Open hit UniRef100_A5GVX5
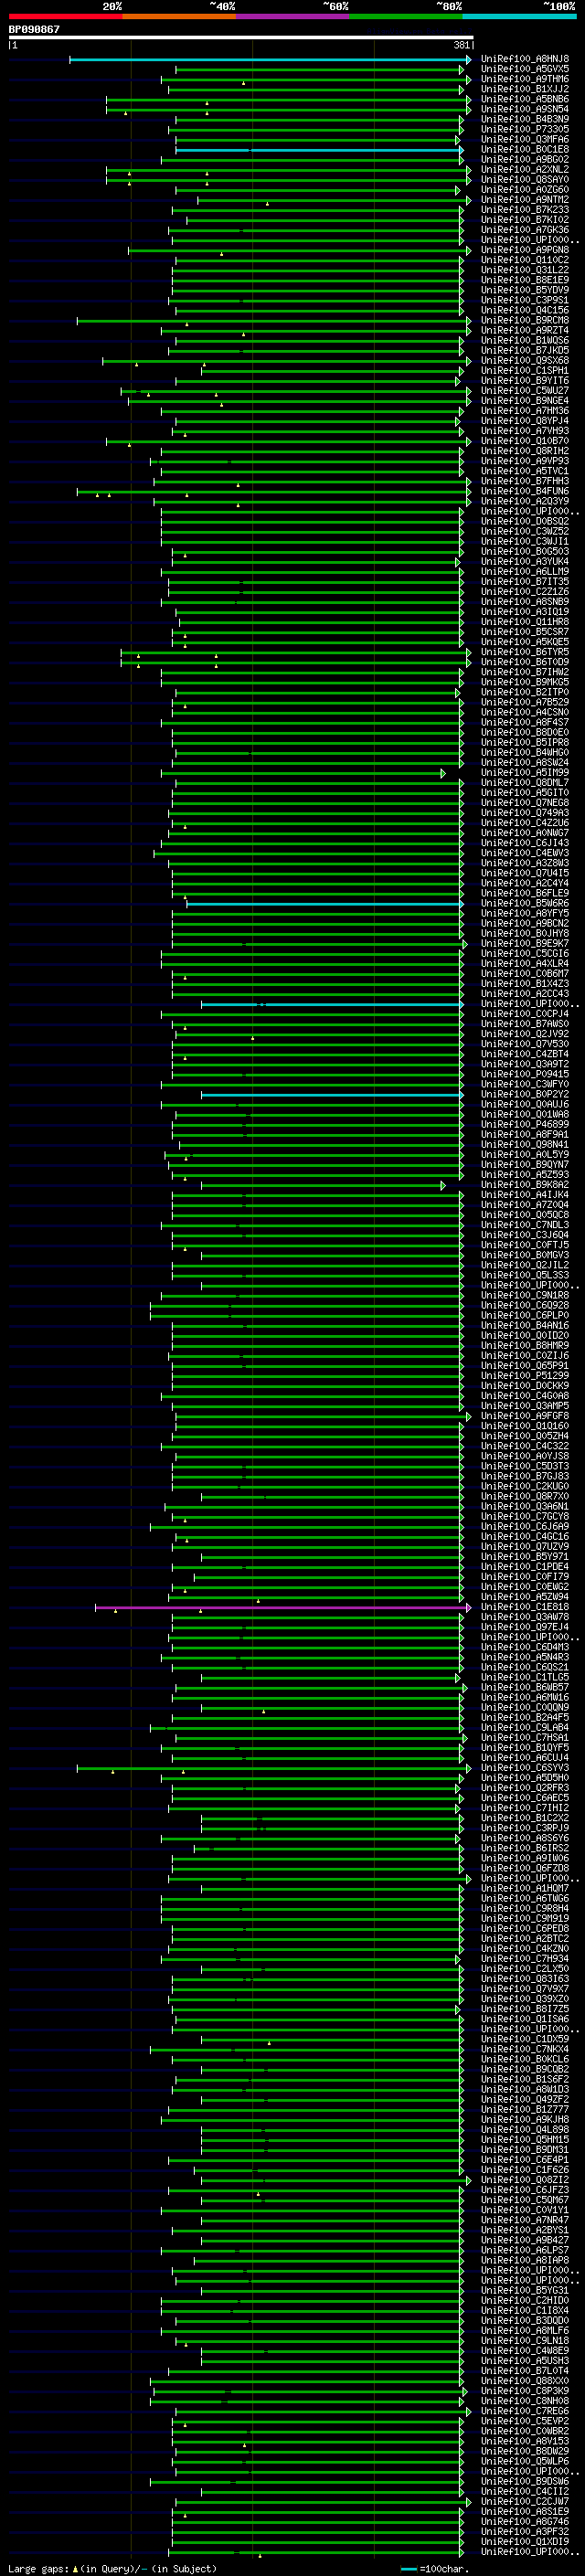The width and height of the screenshot is (585, 2576). pos(525,69)
